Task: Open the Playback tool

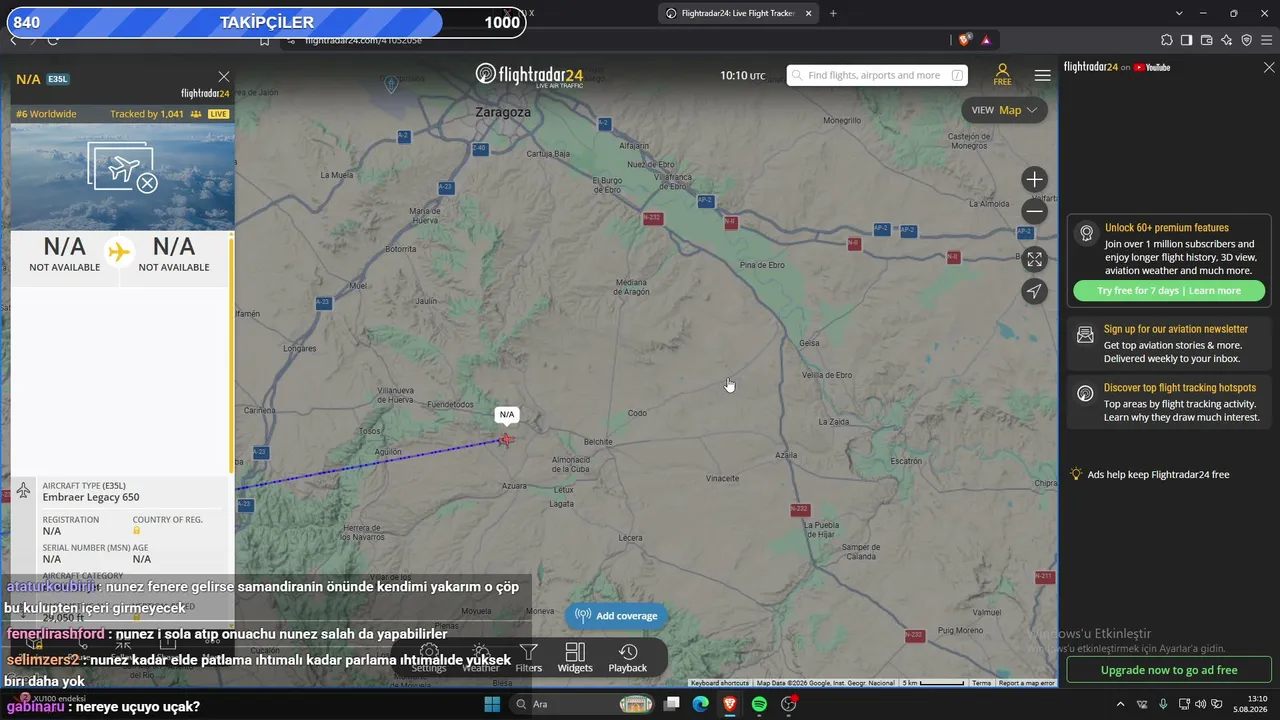Action: point(628,658)
